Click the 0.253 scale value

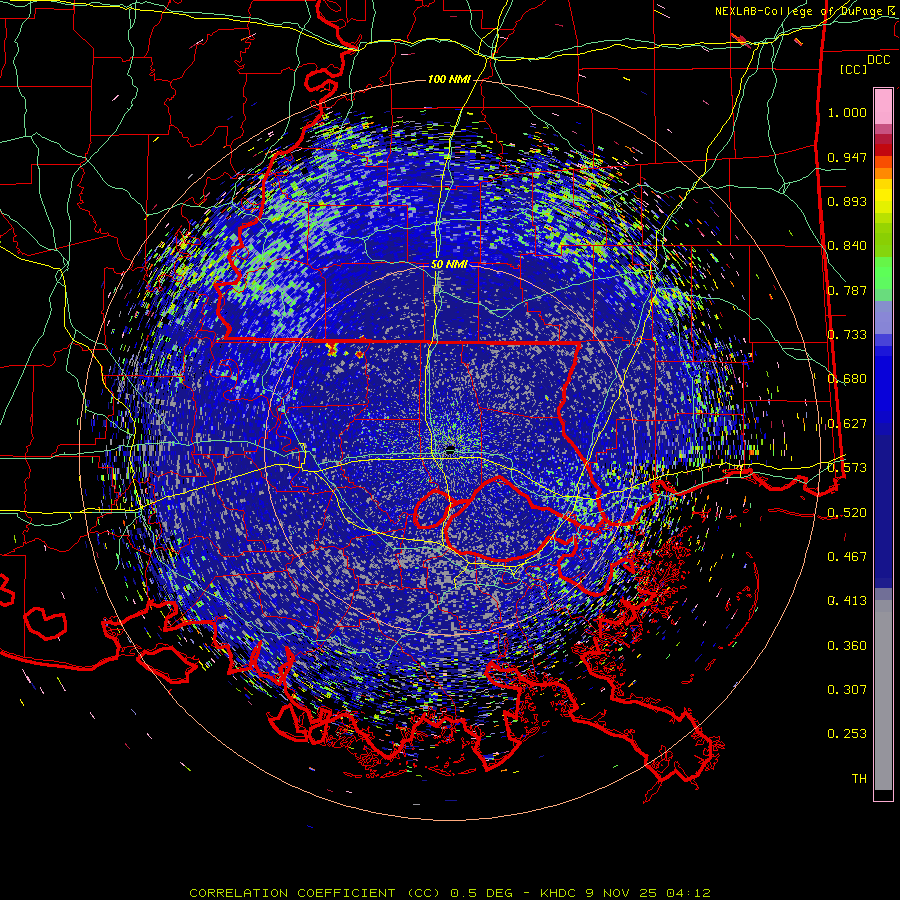tap(847, 734)
